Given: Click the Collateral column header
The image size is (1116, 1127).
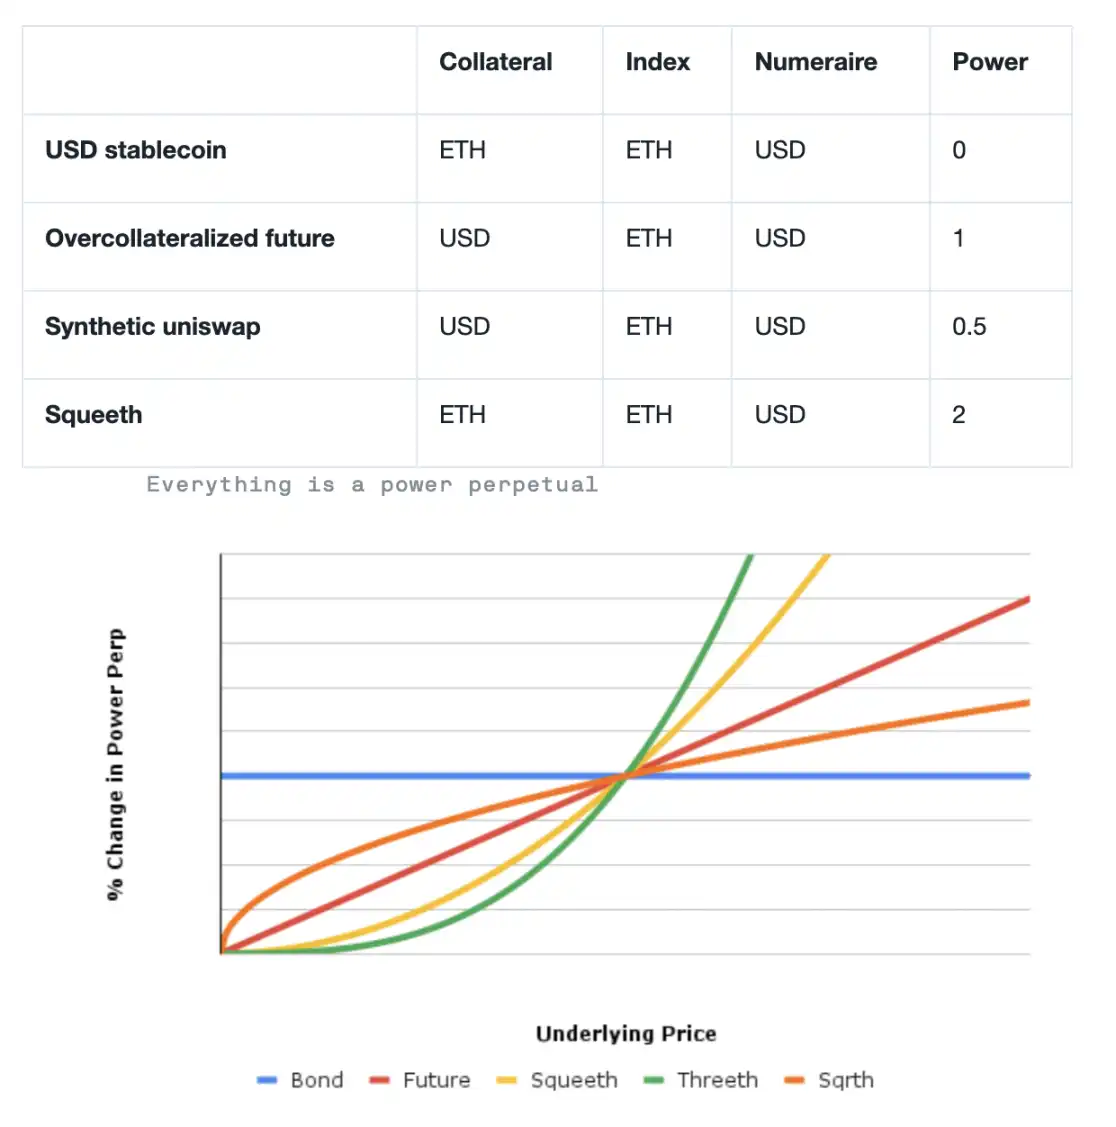Looking at the screenshot, I should [x=495, y=62].
